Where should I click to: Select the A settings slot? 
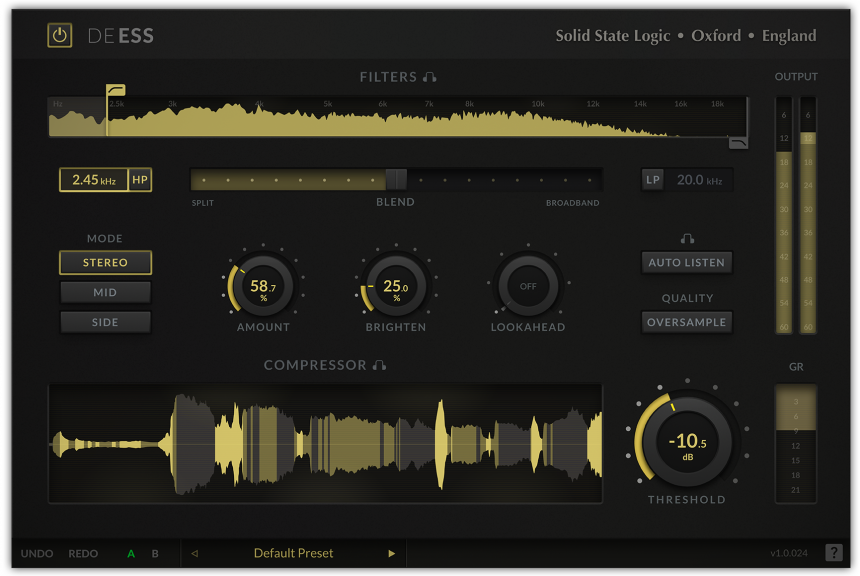tap(131, 553)
